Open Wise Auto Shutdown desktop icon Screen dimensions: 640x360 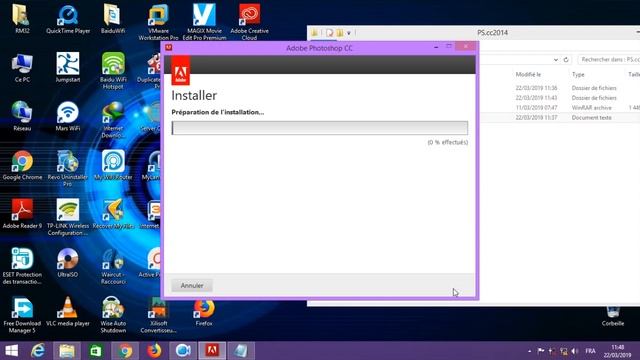click(x=113, y=315)
